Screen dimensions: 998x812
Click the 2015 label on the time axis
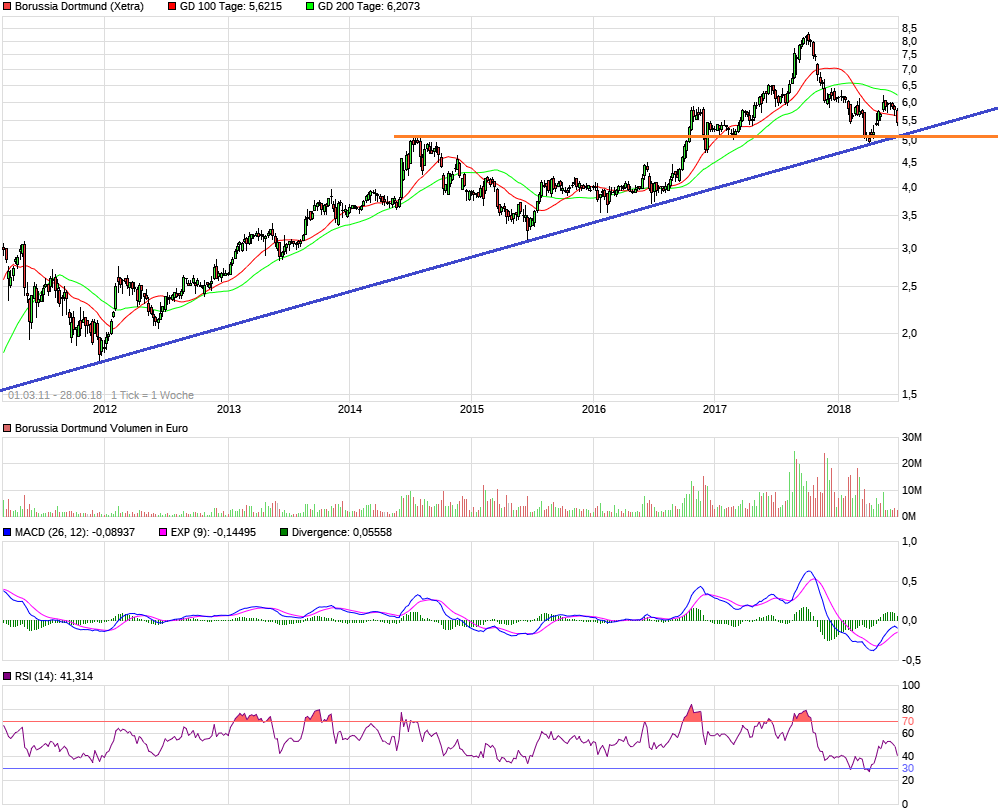472,409
